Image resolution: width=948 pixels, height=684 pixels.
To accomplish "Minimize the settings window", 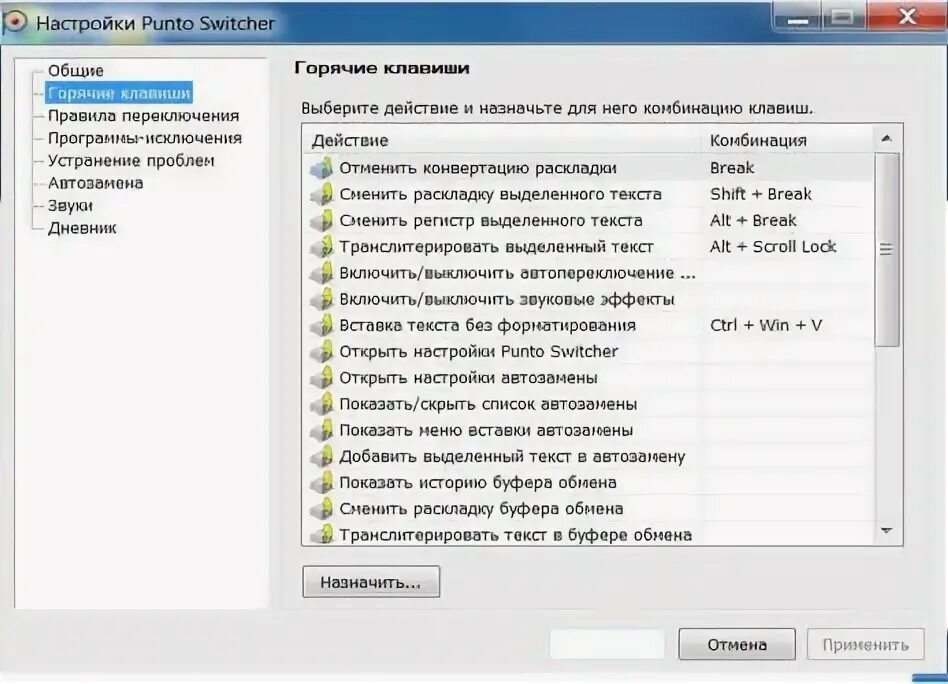I will click(x=797, y=17).
